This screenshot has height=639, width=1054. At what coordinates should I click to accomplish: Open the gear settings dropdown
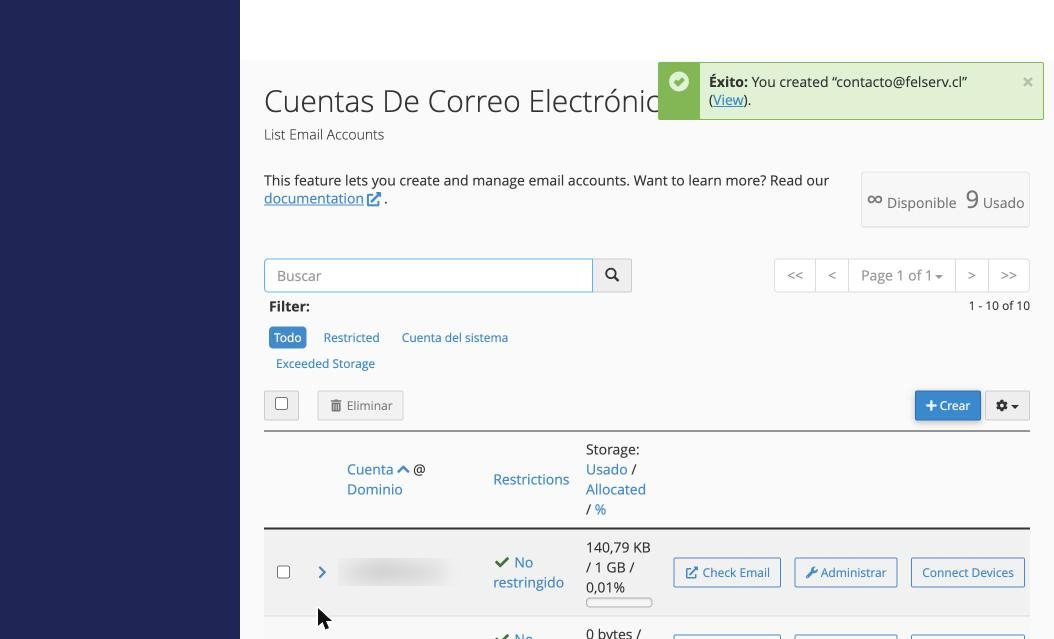tap(1007, 406)
